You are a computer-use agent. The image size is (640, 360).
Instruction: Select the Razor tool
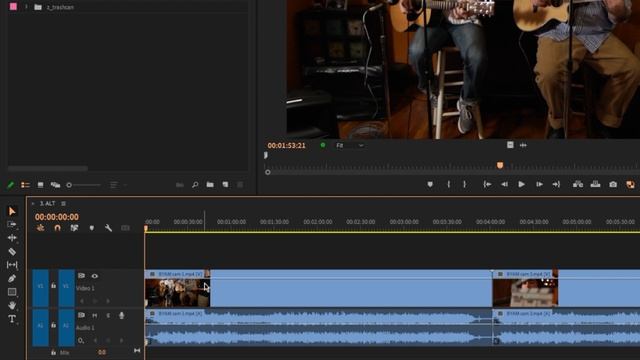12,251
